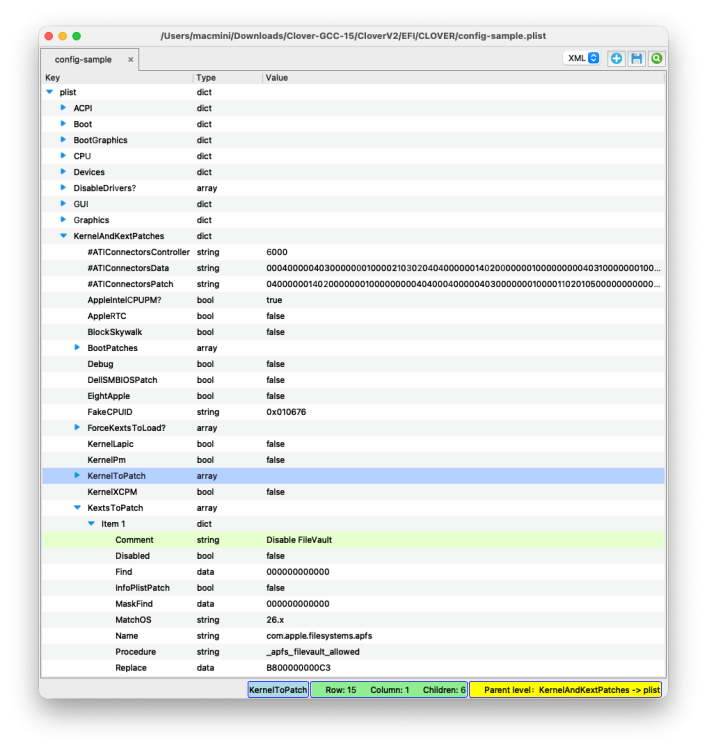
Task: Select the Procedure key row
Action: click(x=353, y=652)
